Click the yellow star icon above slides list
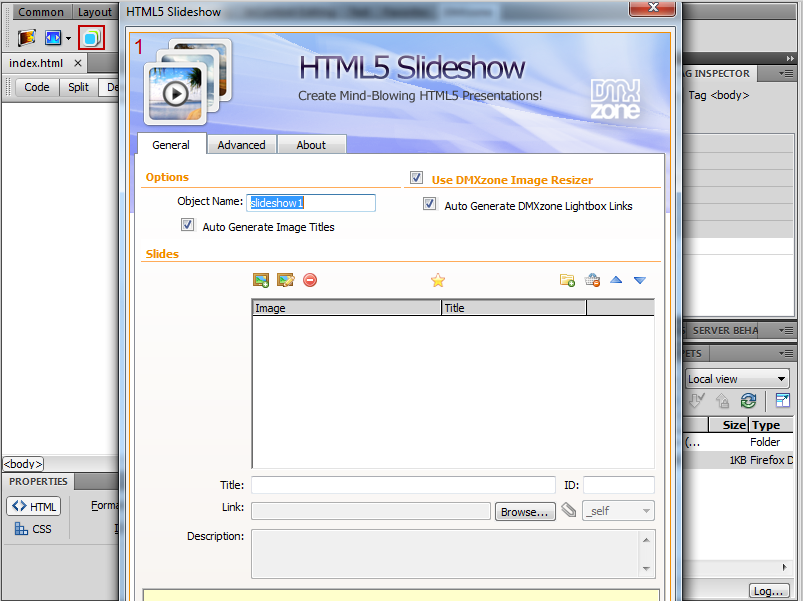Viewport: 803px width, 601px height. [438, 280]
